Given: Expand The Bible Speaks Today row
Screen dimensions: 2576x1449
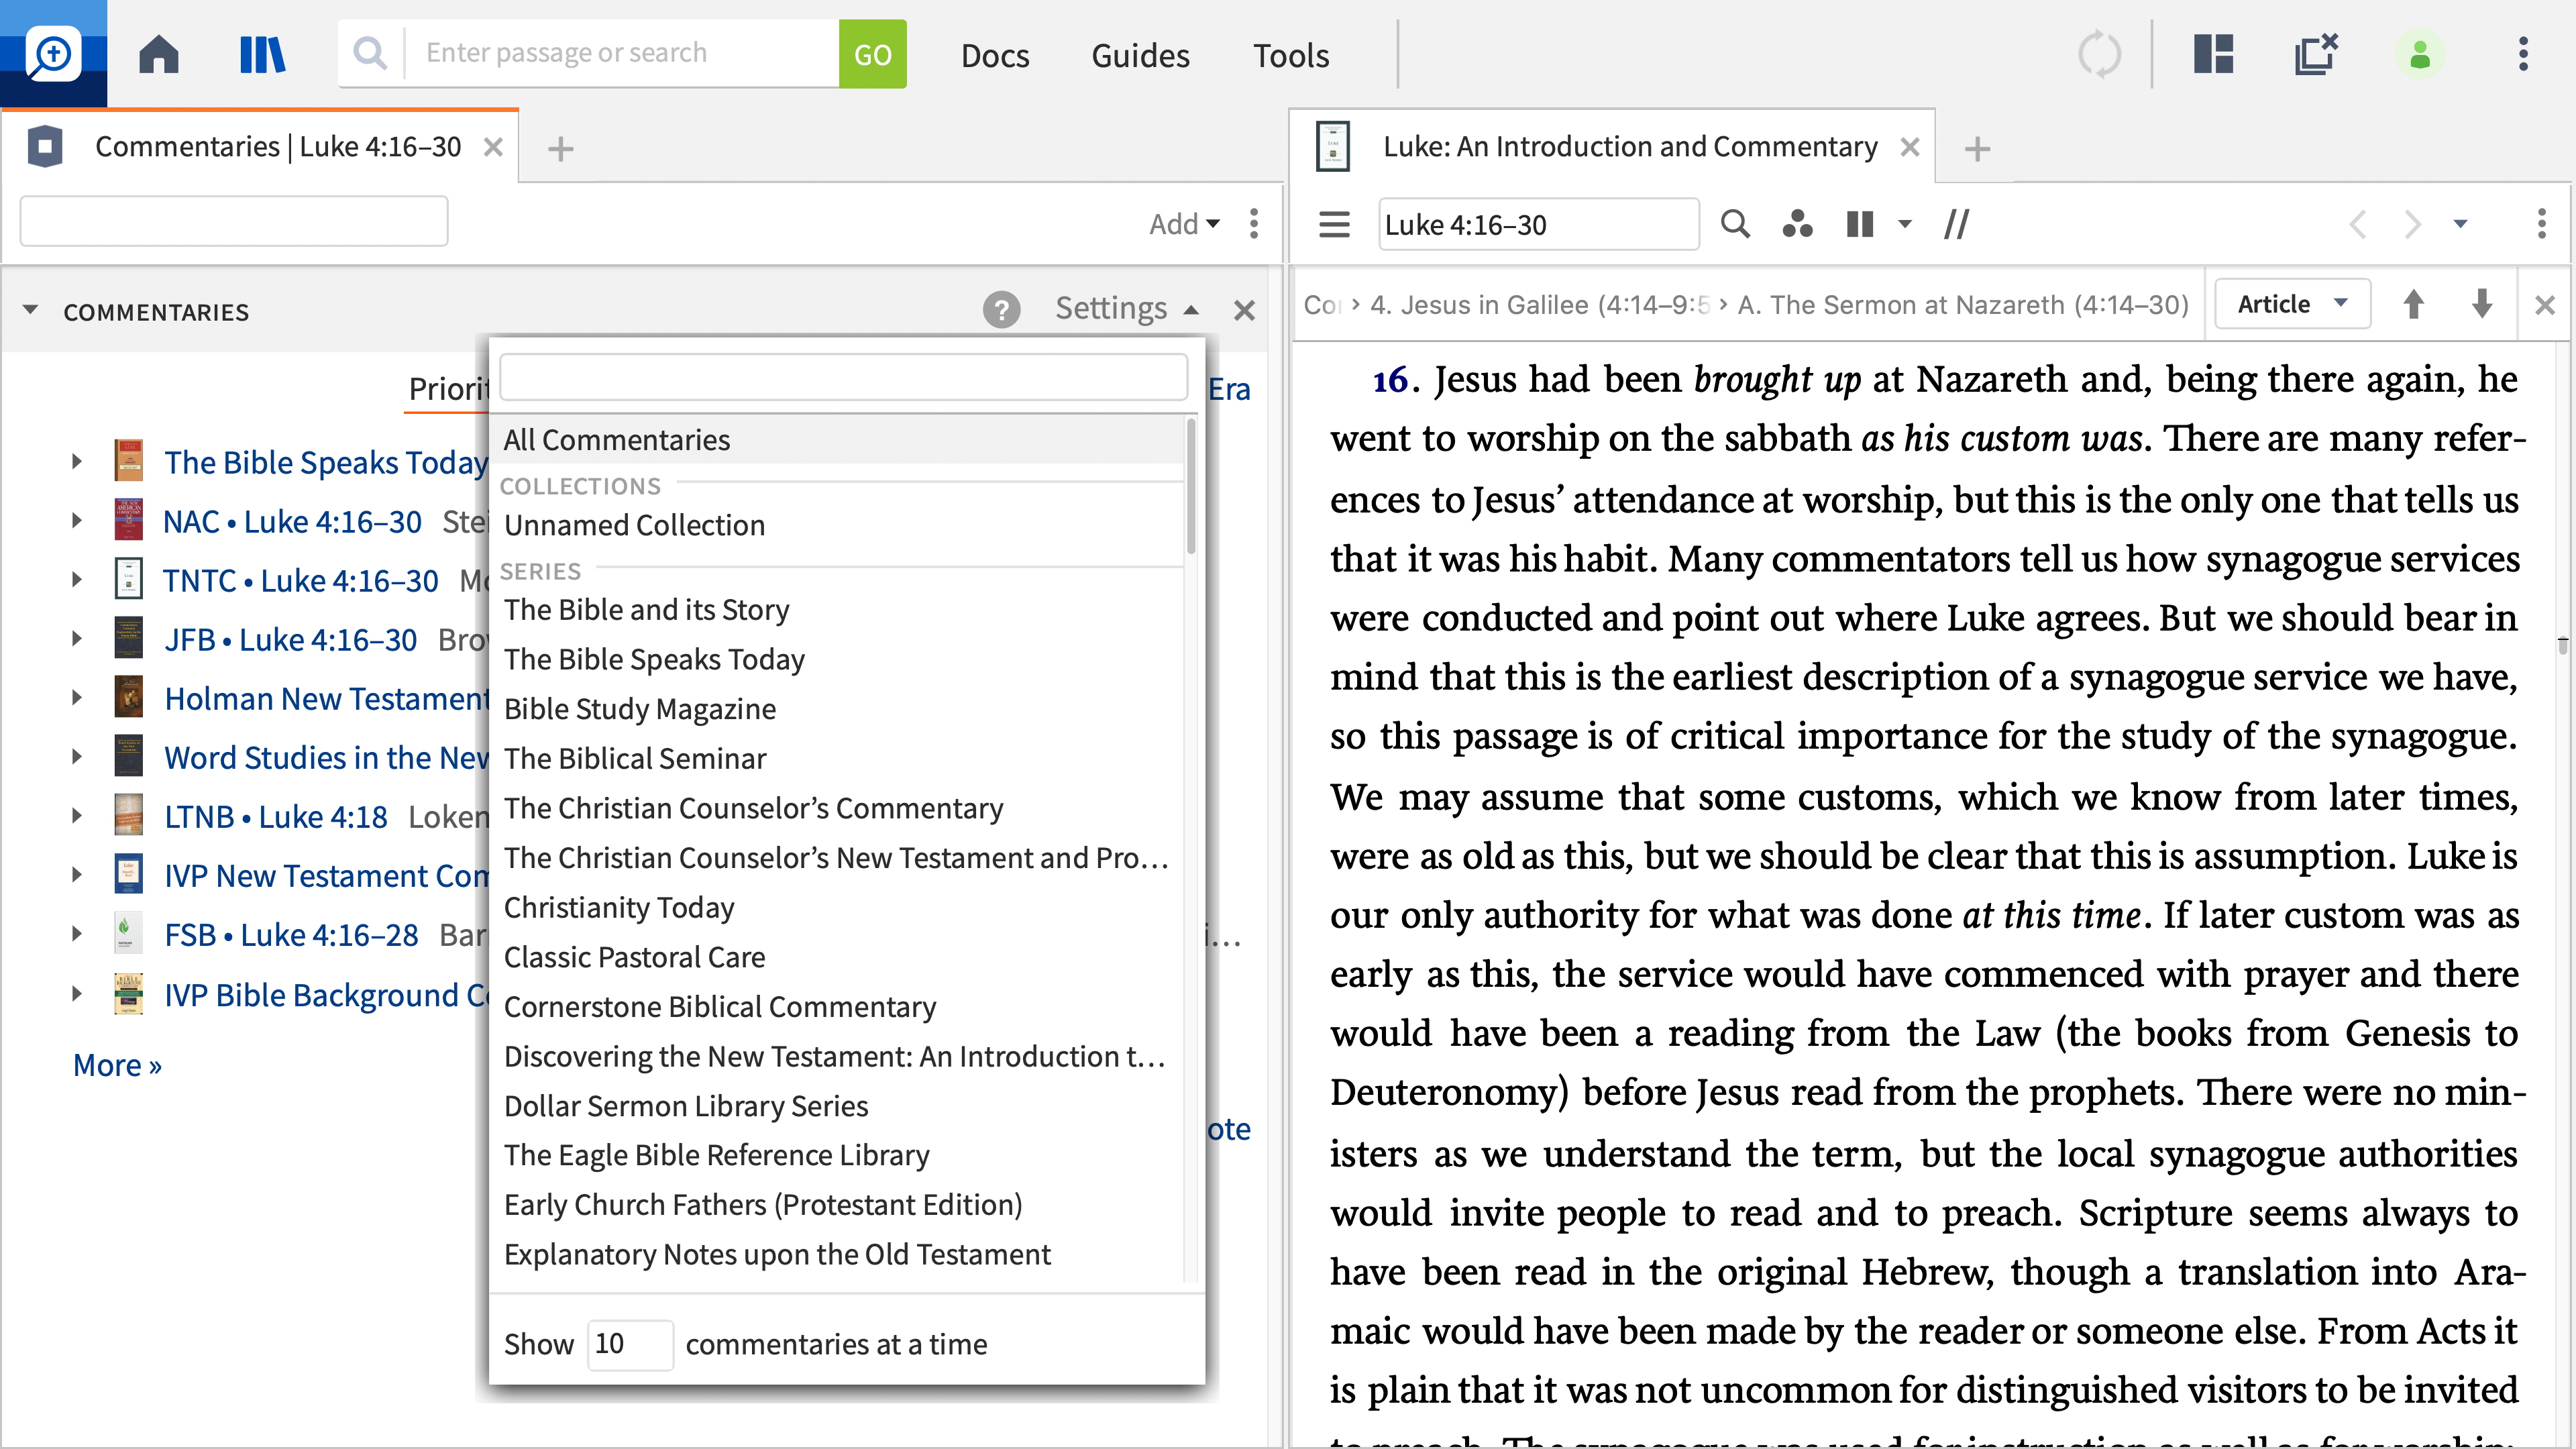Looking at the screenshot, I should click(77, 462).
